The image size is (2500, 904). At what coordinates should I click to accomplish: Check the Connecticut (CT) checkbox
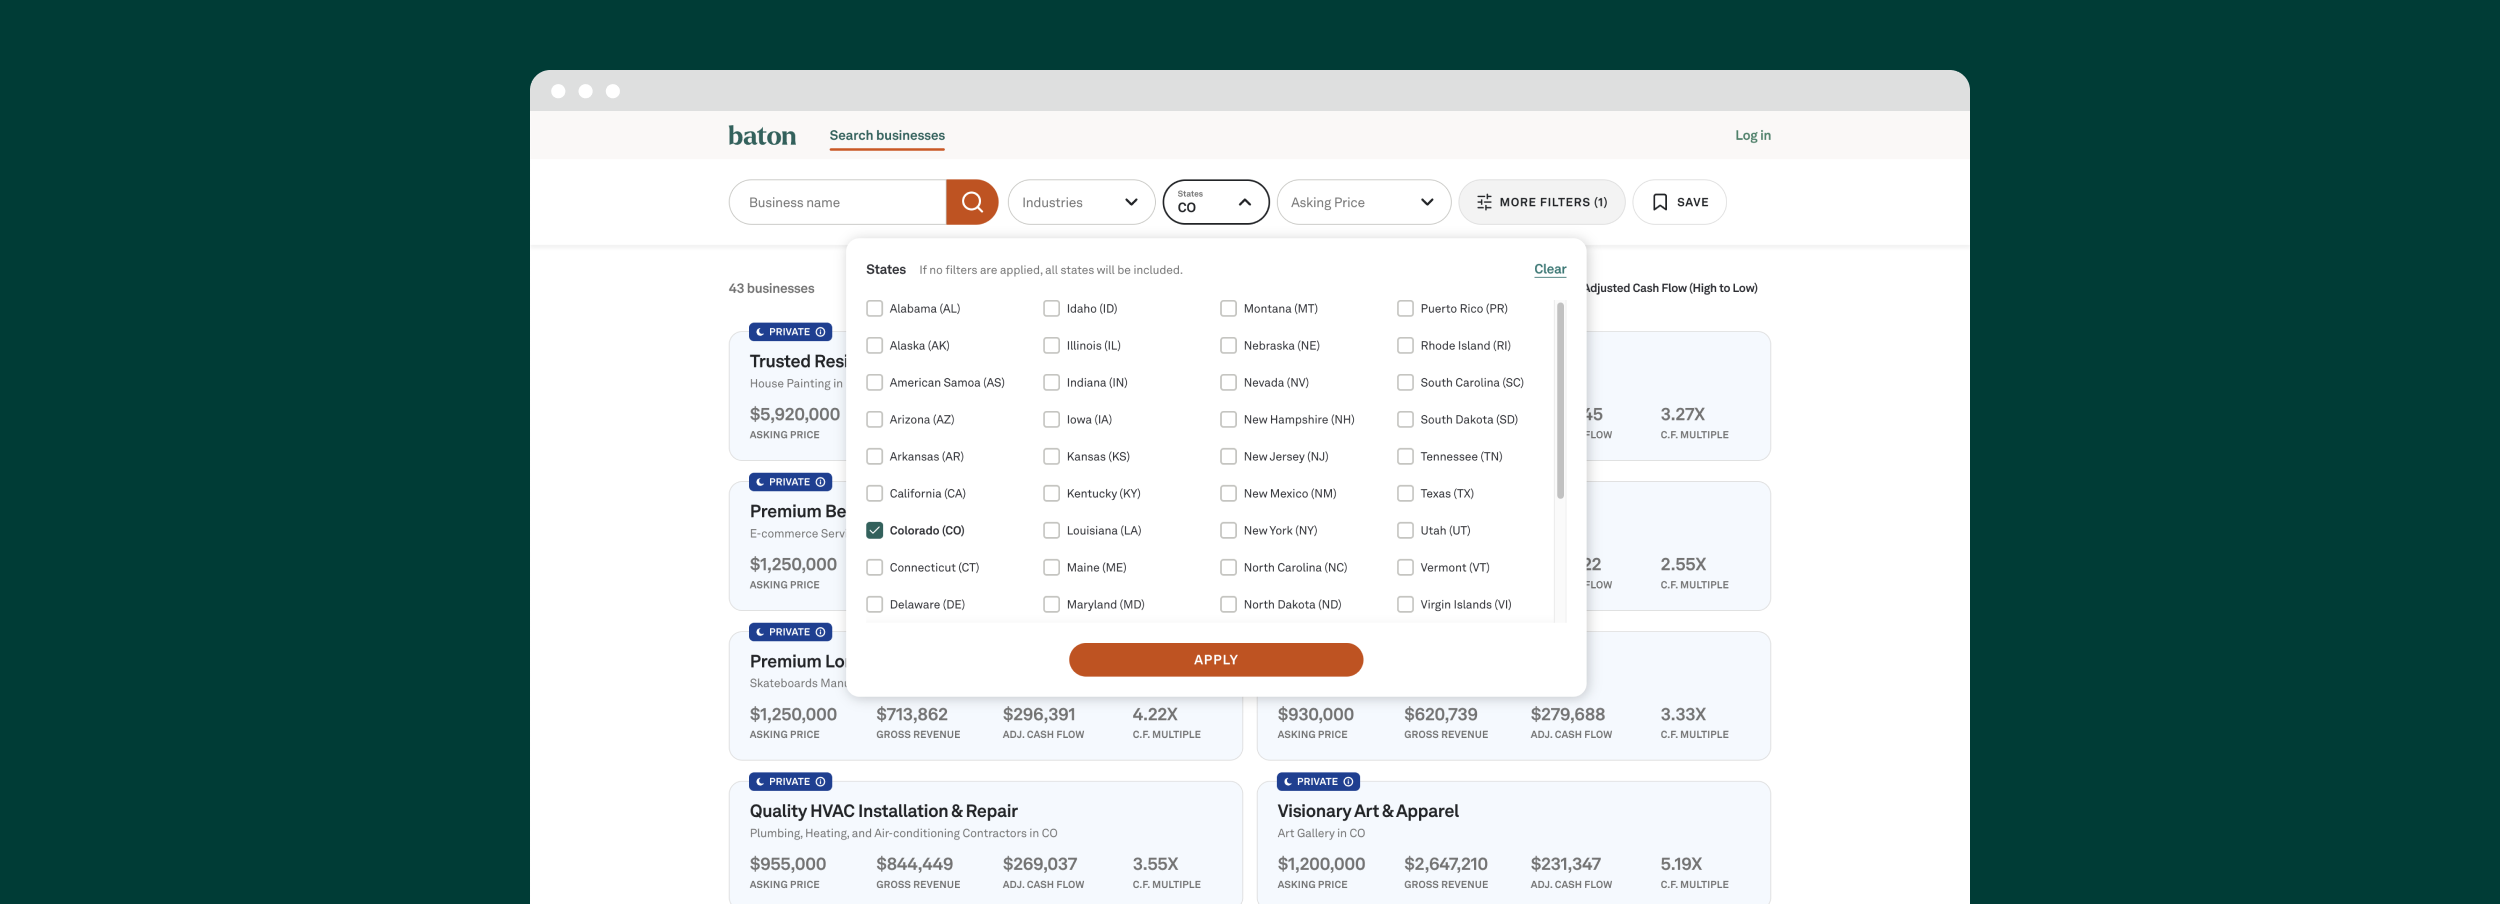(875, 568)
